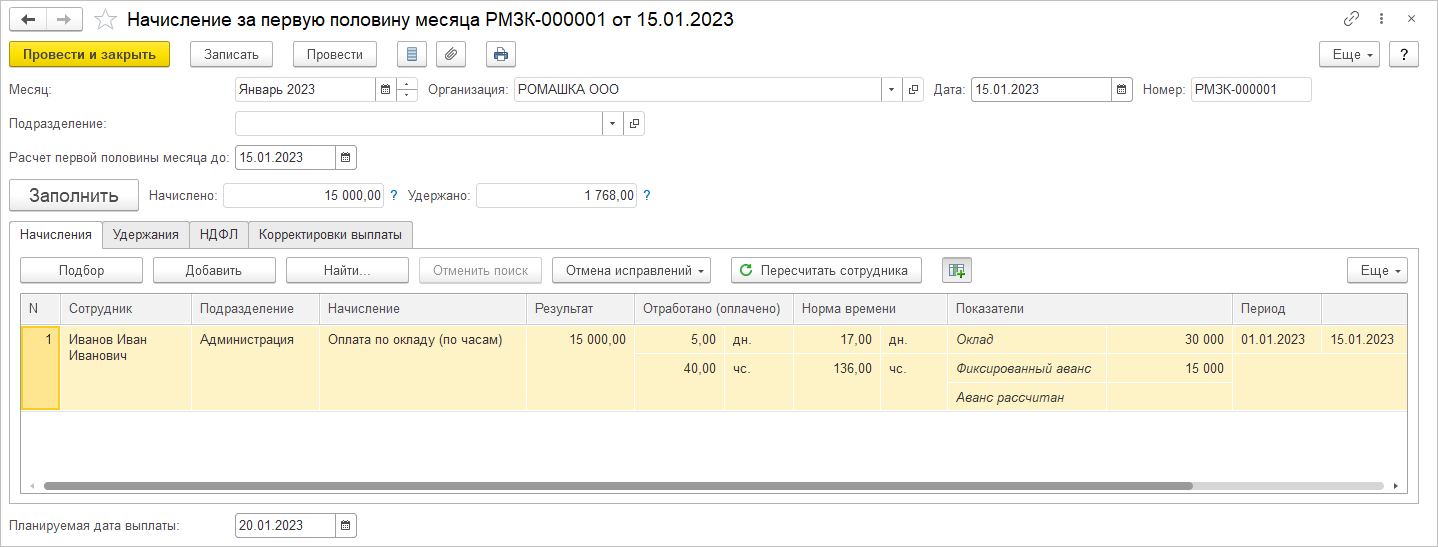Show the Удержано help question mark

coord(646,196)
